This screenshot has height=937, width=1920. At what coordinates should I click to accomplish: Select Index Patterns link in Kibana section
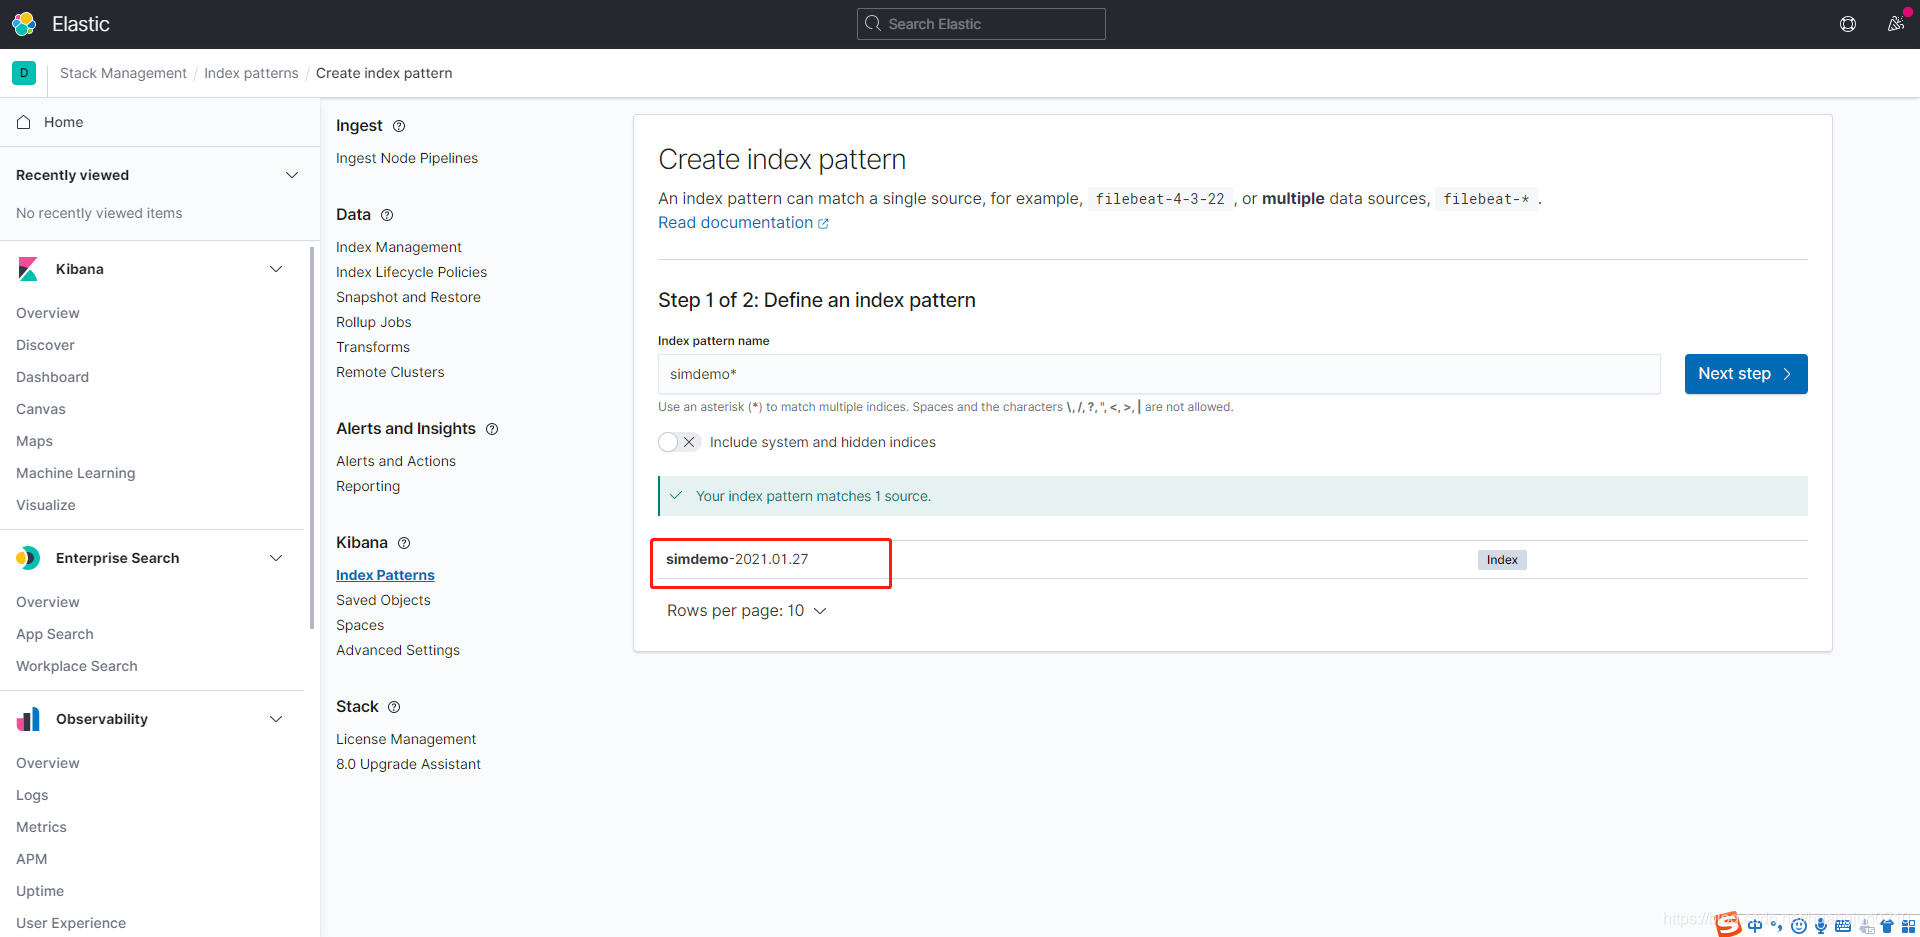385,575
